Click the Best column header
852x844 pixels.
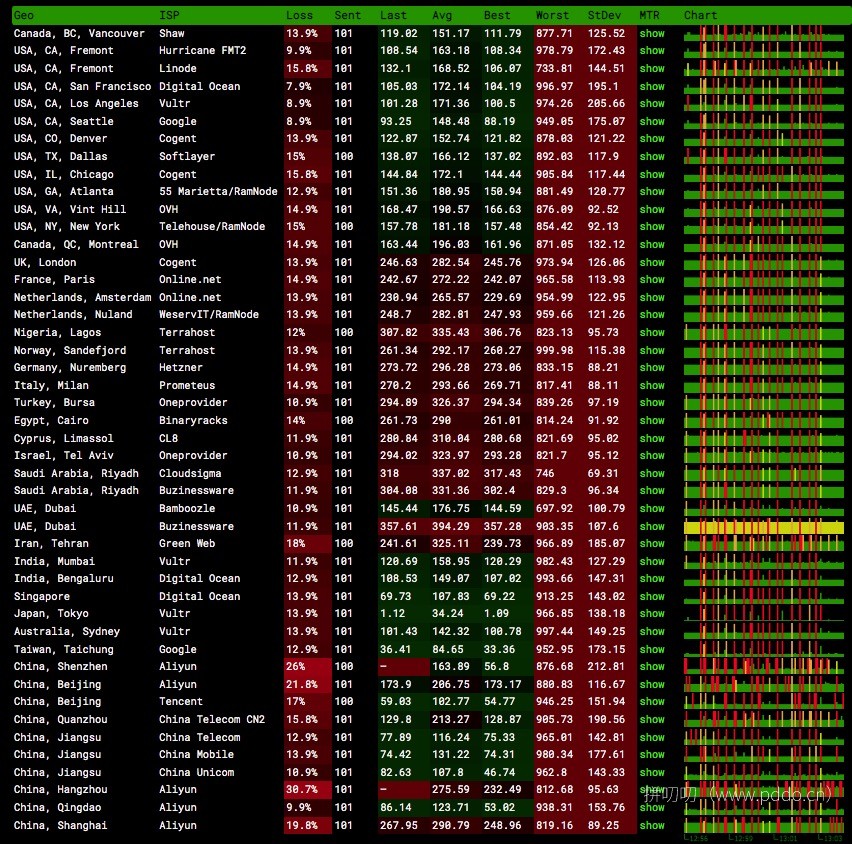(x=497, y=15)
